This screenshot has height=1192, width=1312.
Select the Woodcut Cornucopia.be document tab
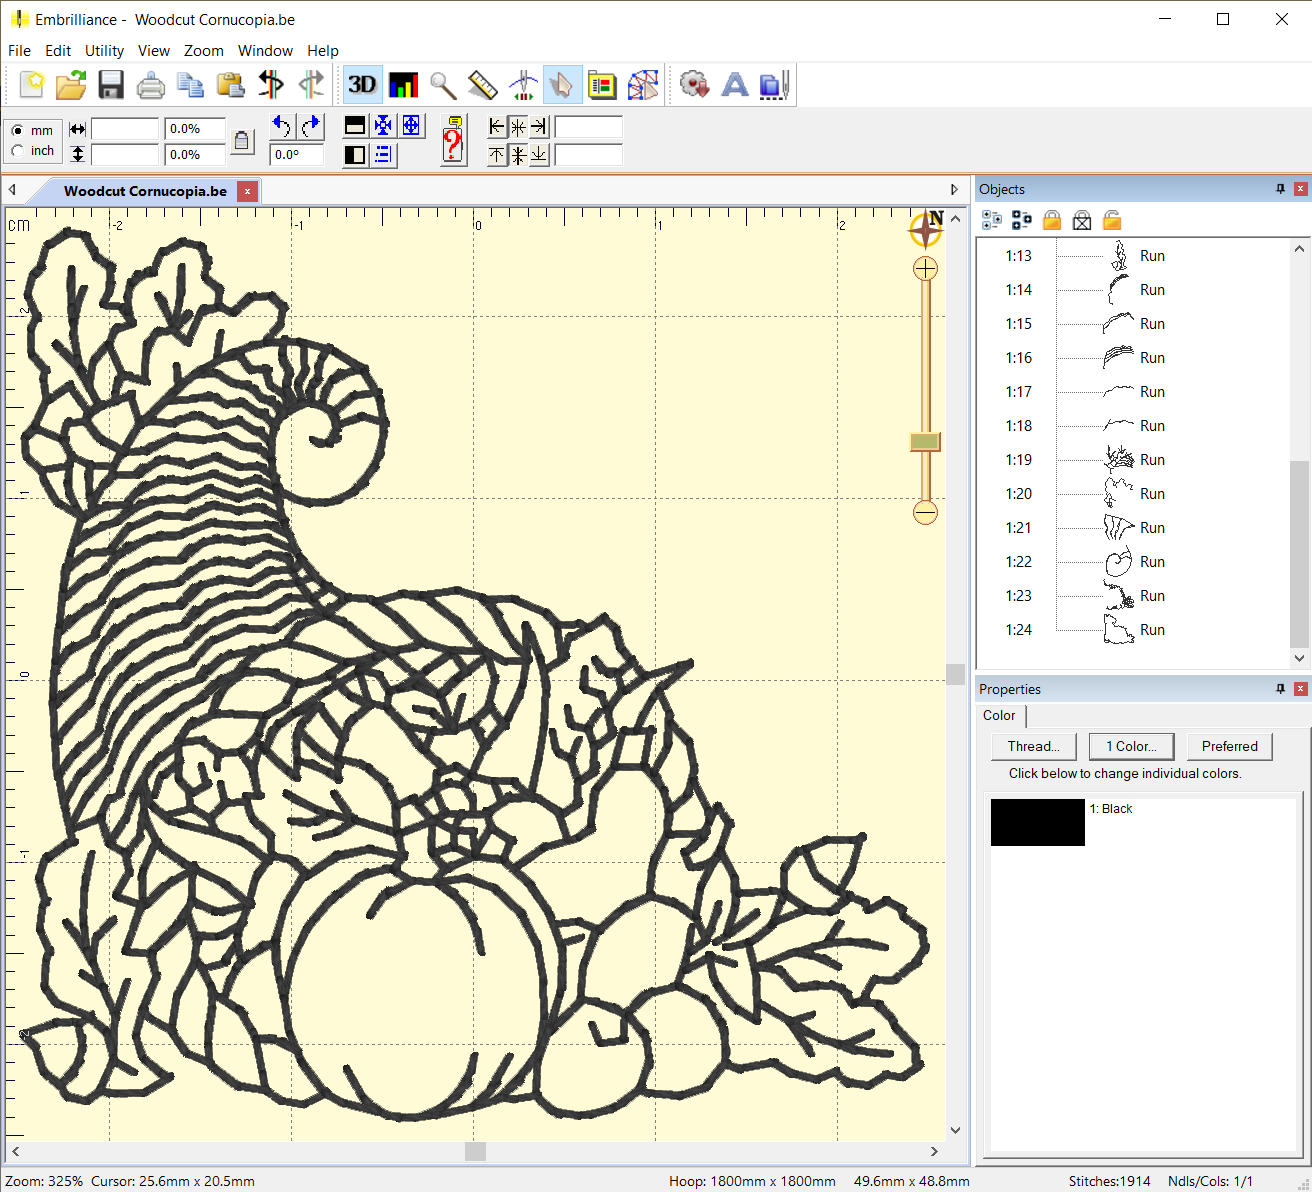(x=145, y=191)
